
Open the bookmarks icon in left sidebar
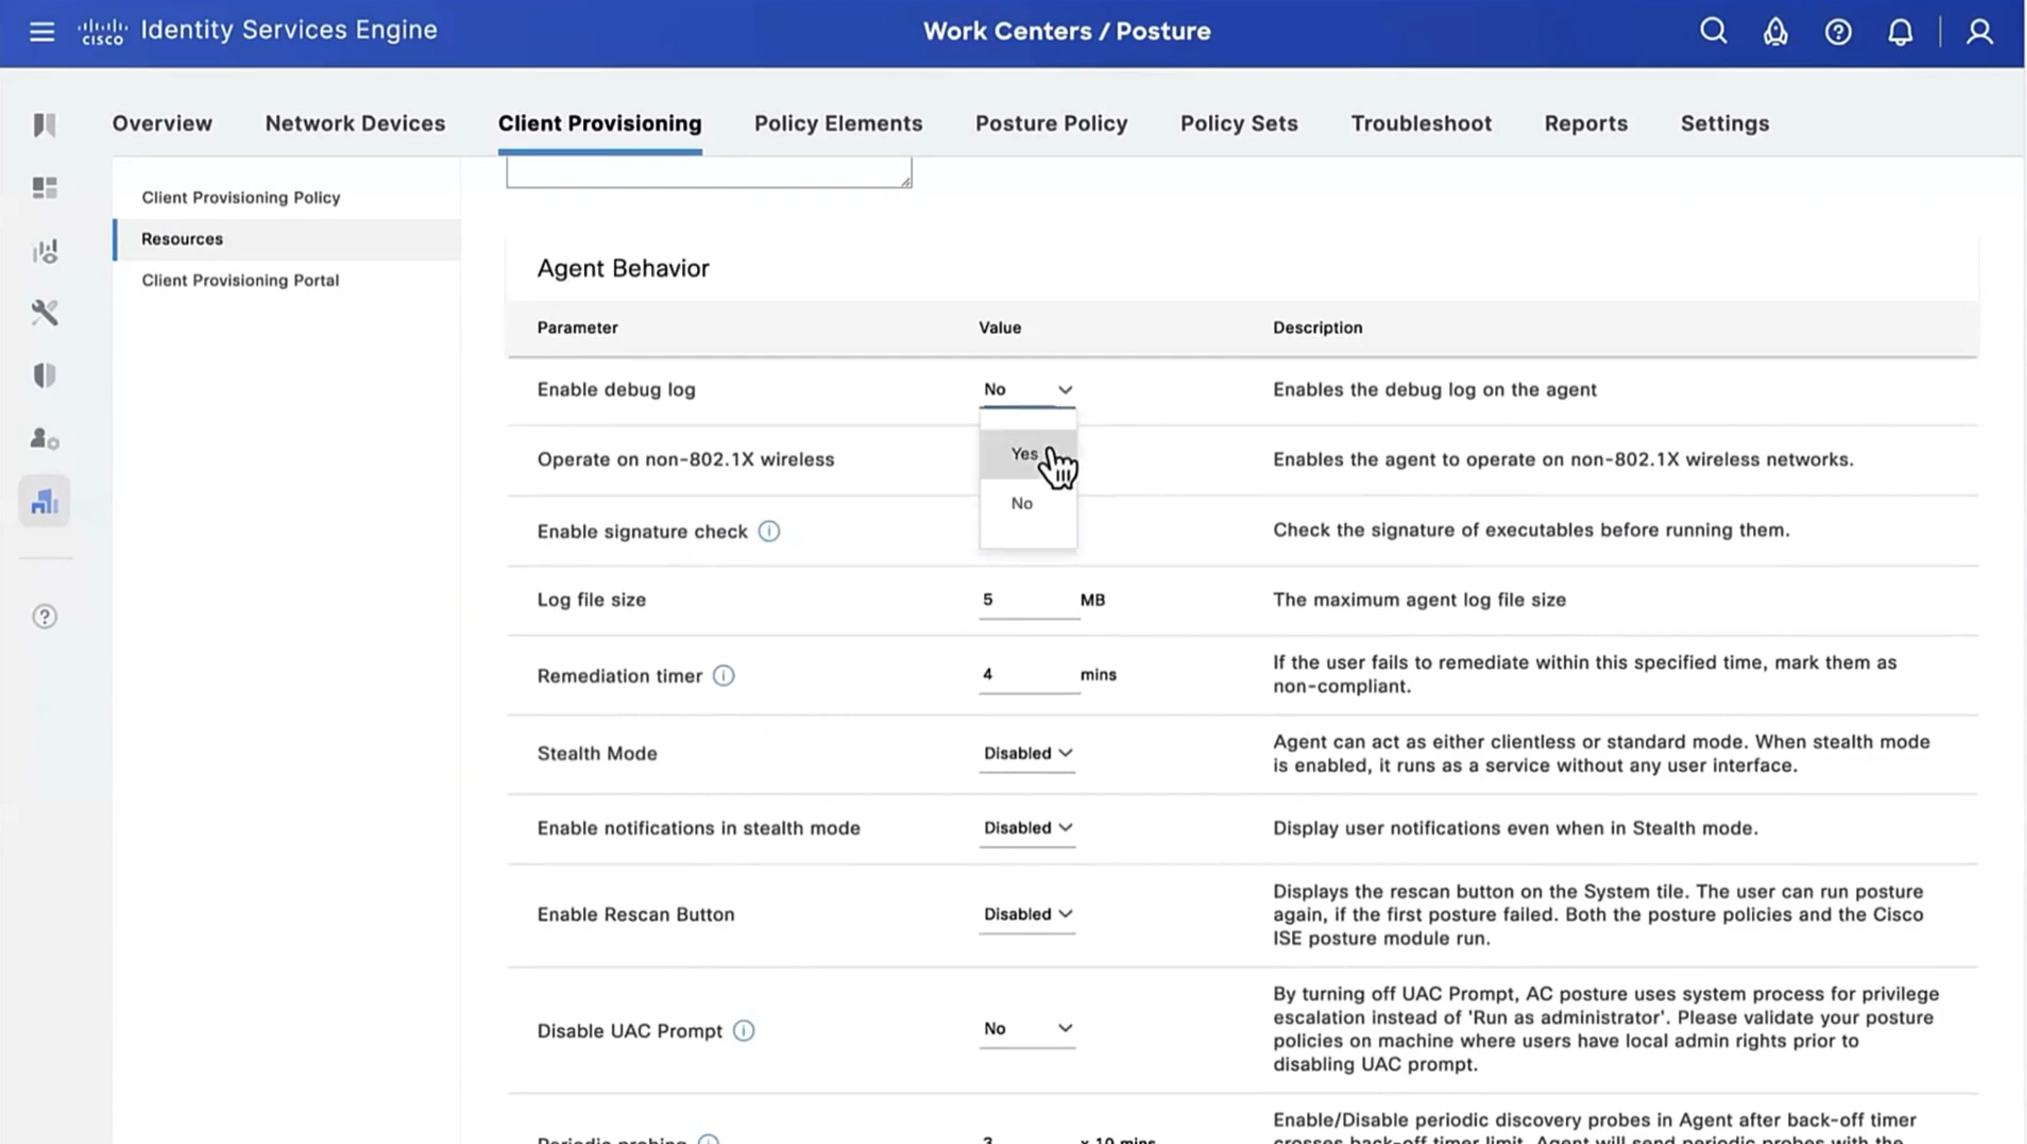pos(44,125)
